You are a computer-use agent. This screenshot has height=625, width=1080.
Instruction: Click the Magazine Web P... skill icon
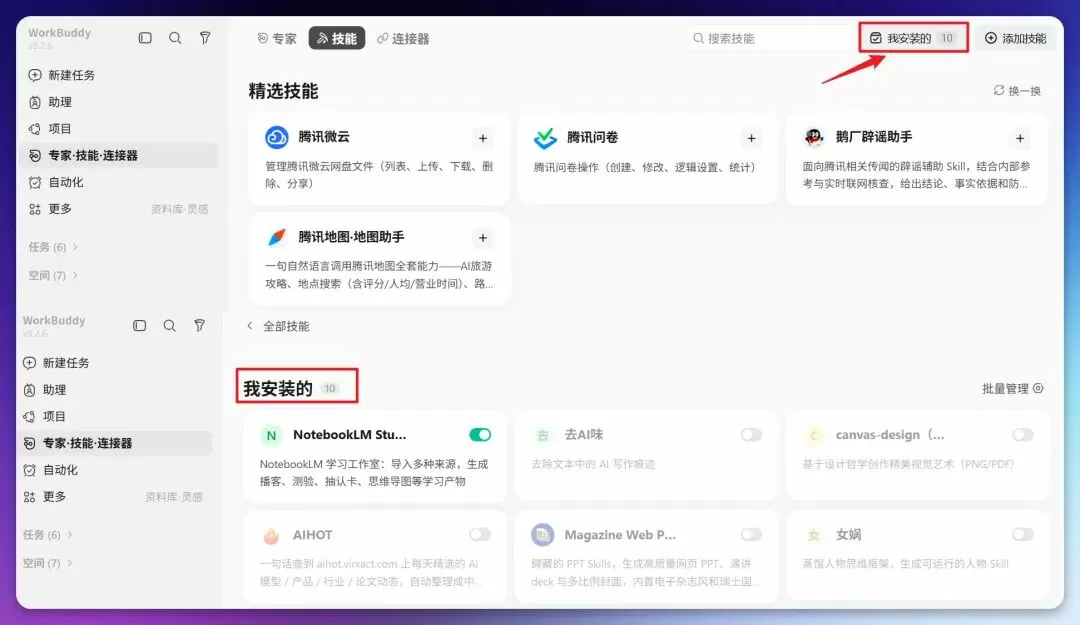pos(543,535)
